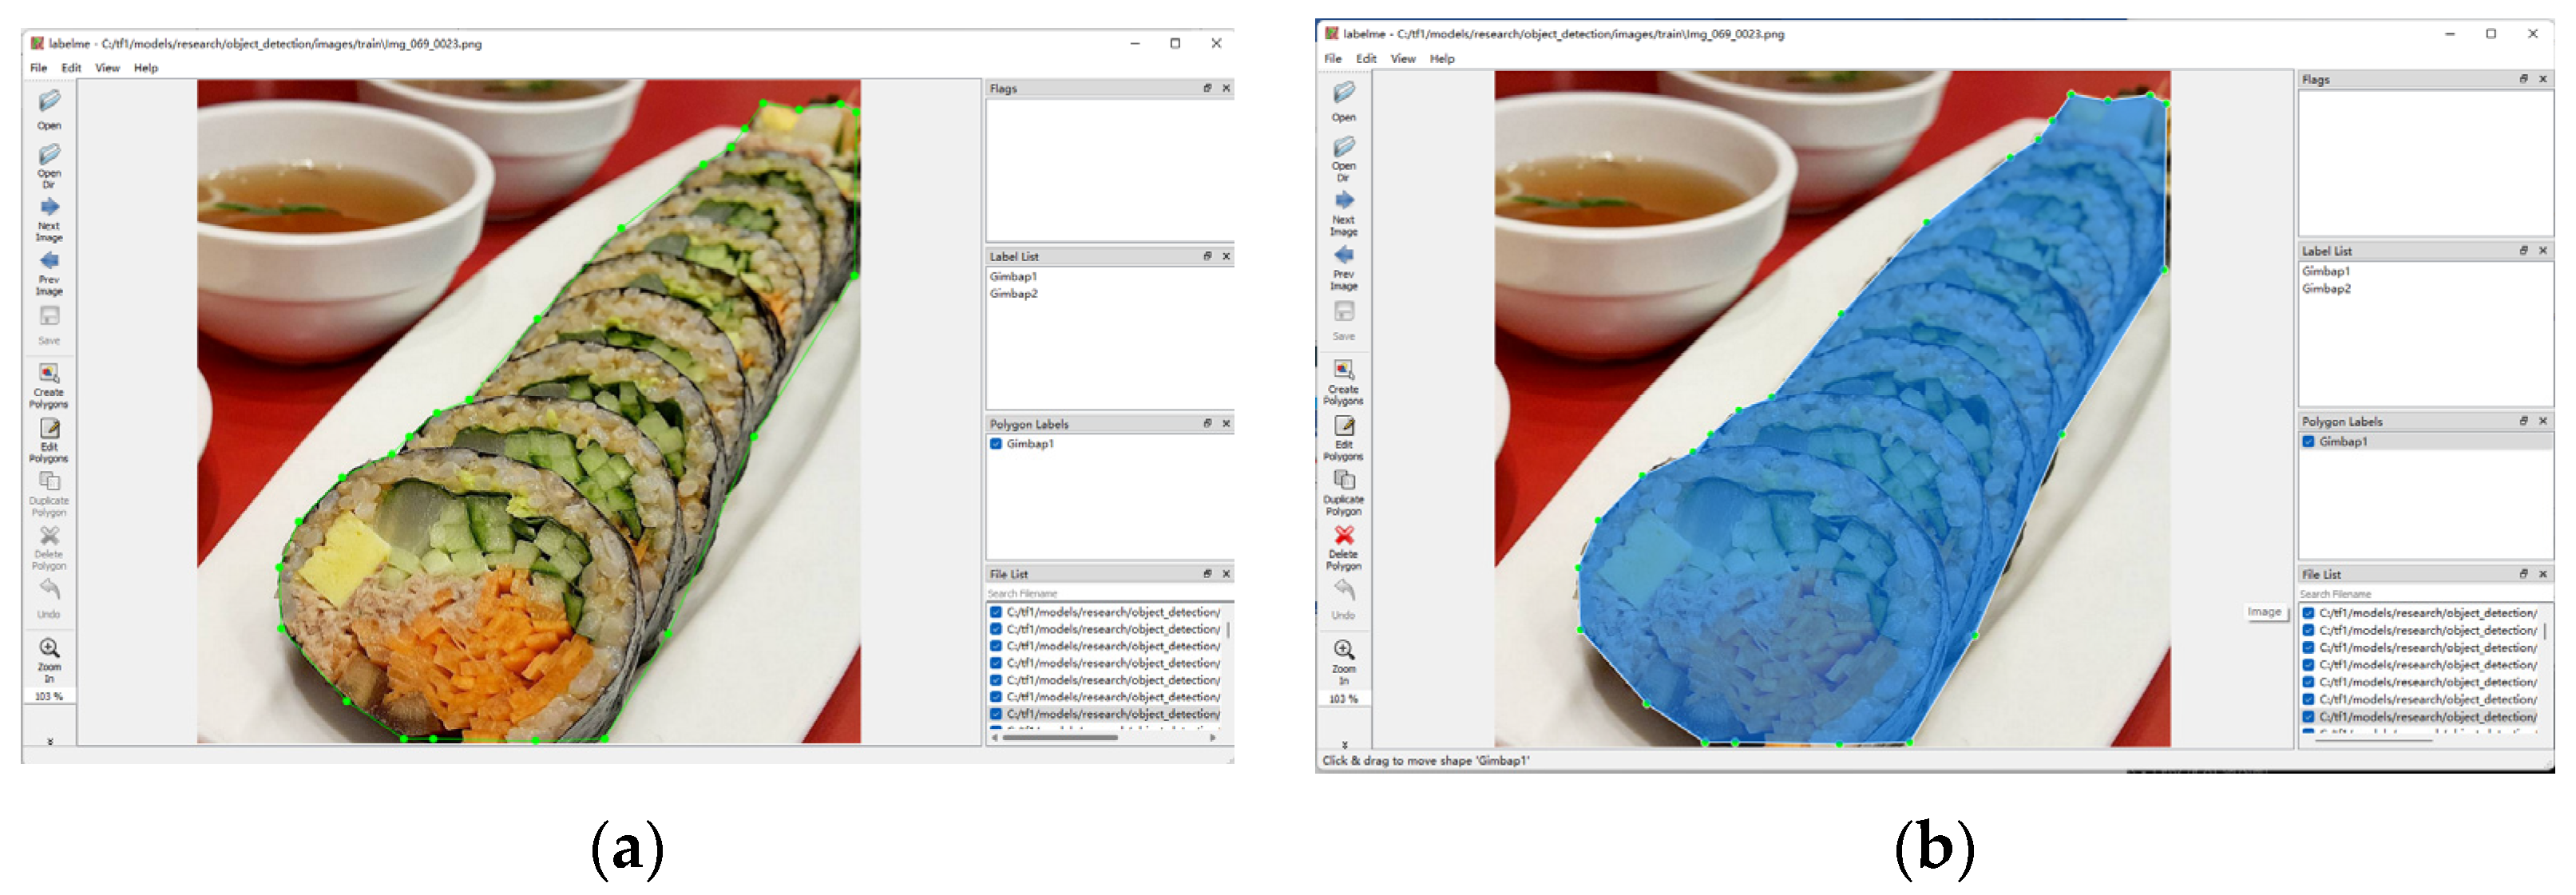Click Zoom In magnifier in the right labelme window

[1344, 650]
